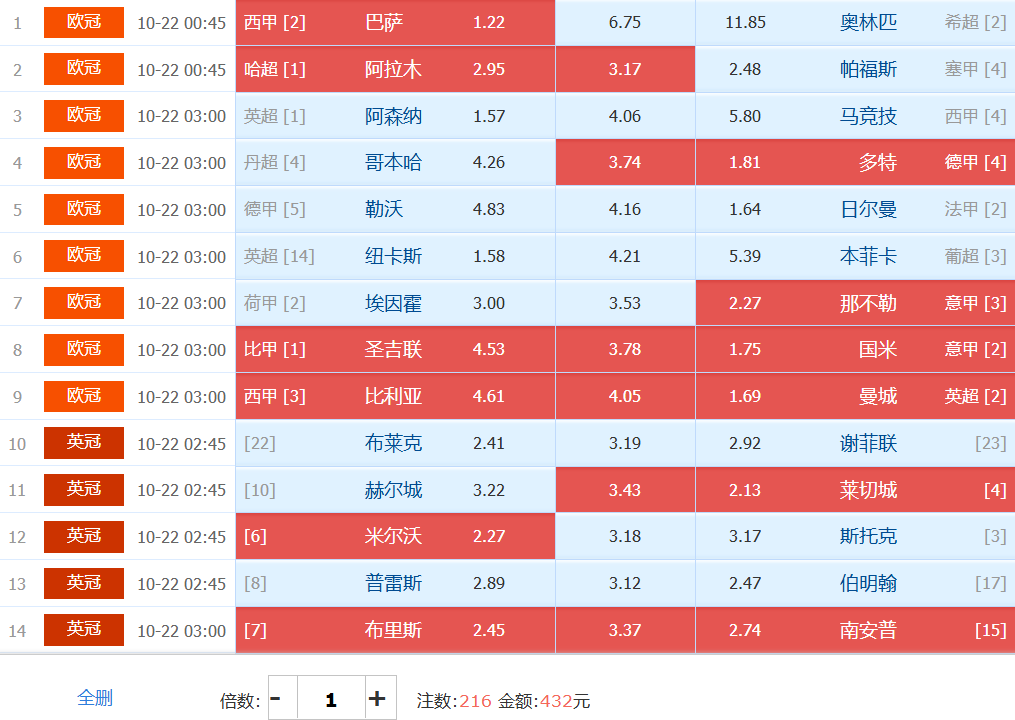Select draw odds 4.21 for 纽卡斯 match
Viewport: 1015px width, 720px height.
625,256
